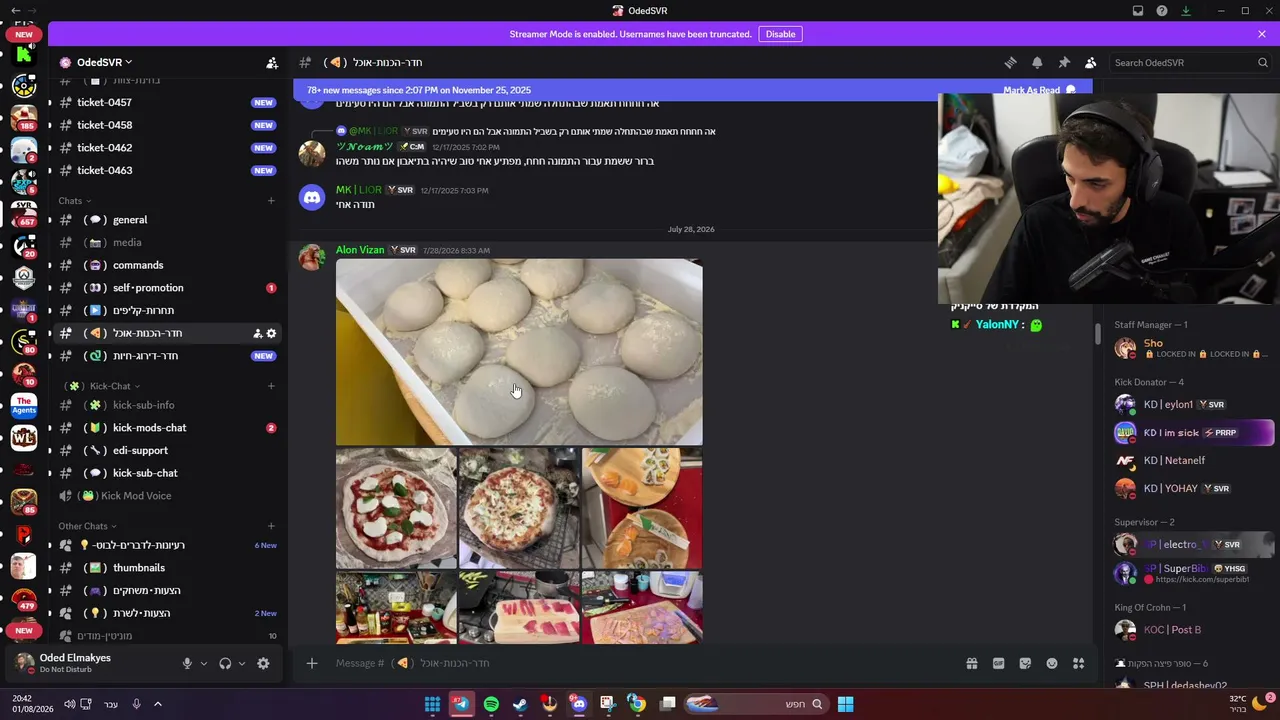Image resolution: width=1280 pixels, height=720 pixels.
Task: Create a channel in Kick-Chat category
Action: point(271,386)
